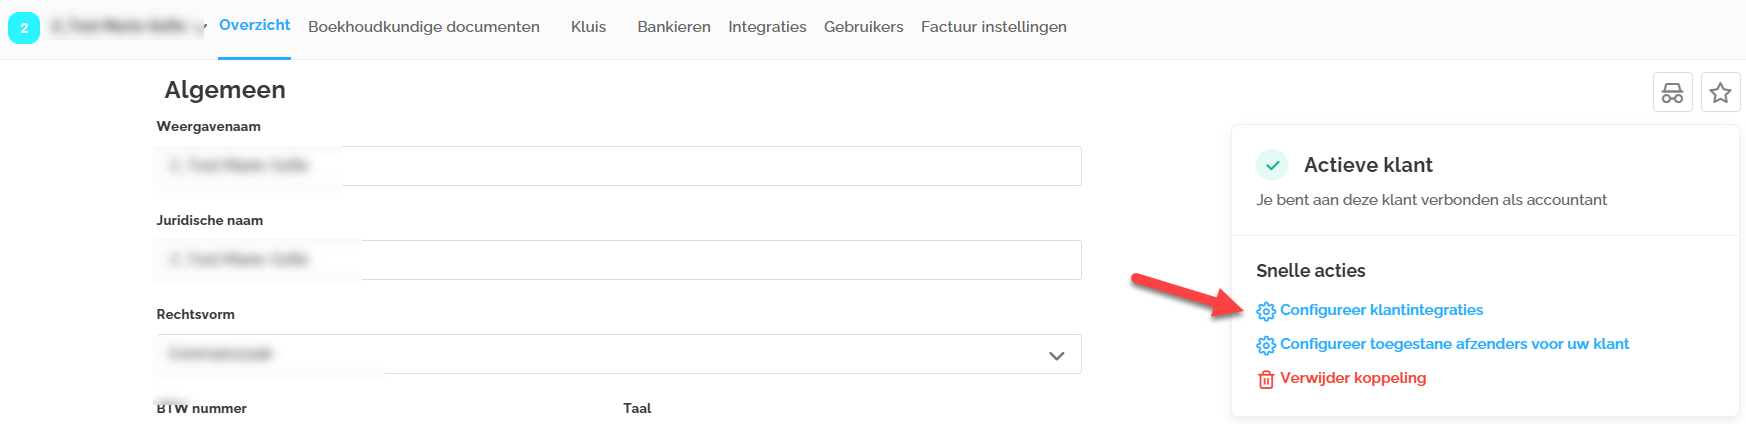The image size is (1746, 424).
Task: Click the green checkmark Actieve klant icon
Action: [x=1272, y=165]
